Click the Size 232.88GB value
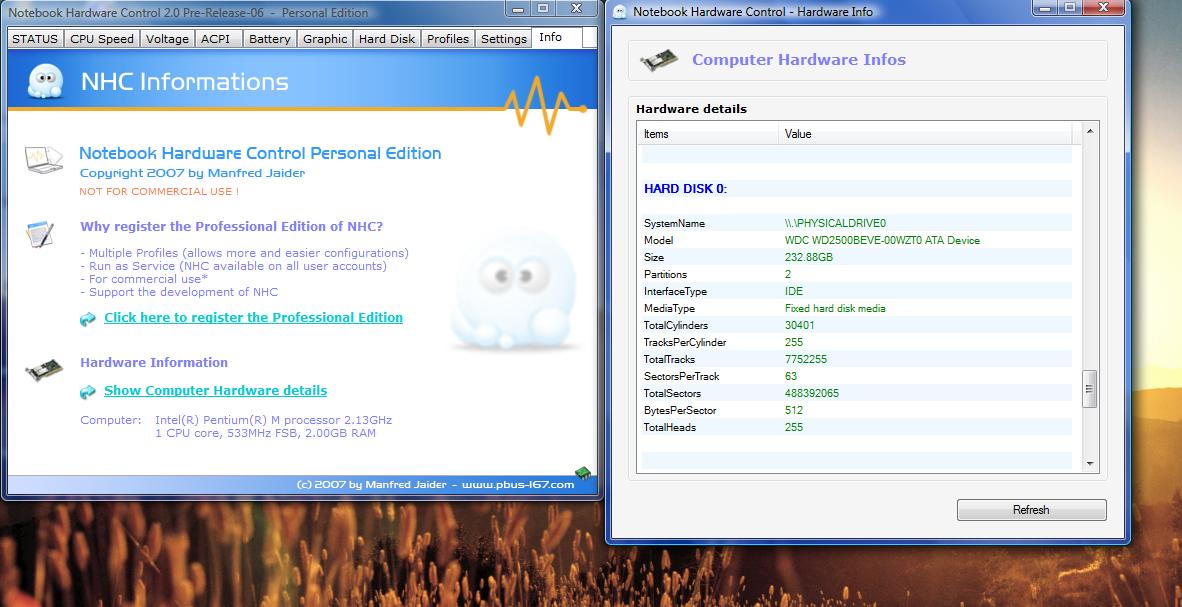Image resolution: width=1182 pixels, height=607 pixels. pos(808,257)
